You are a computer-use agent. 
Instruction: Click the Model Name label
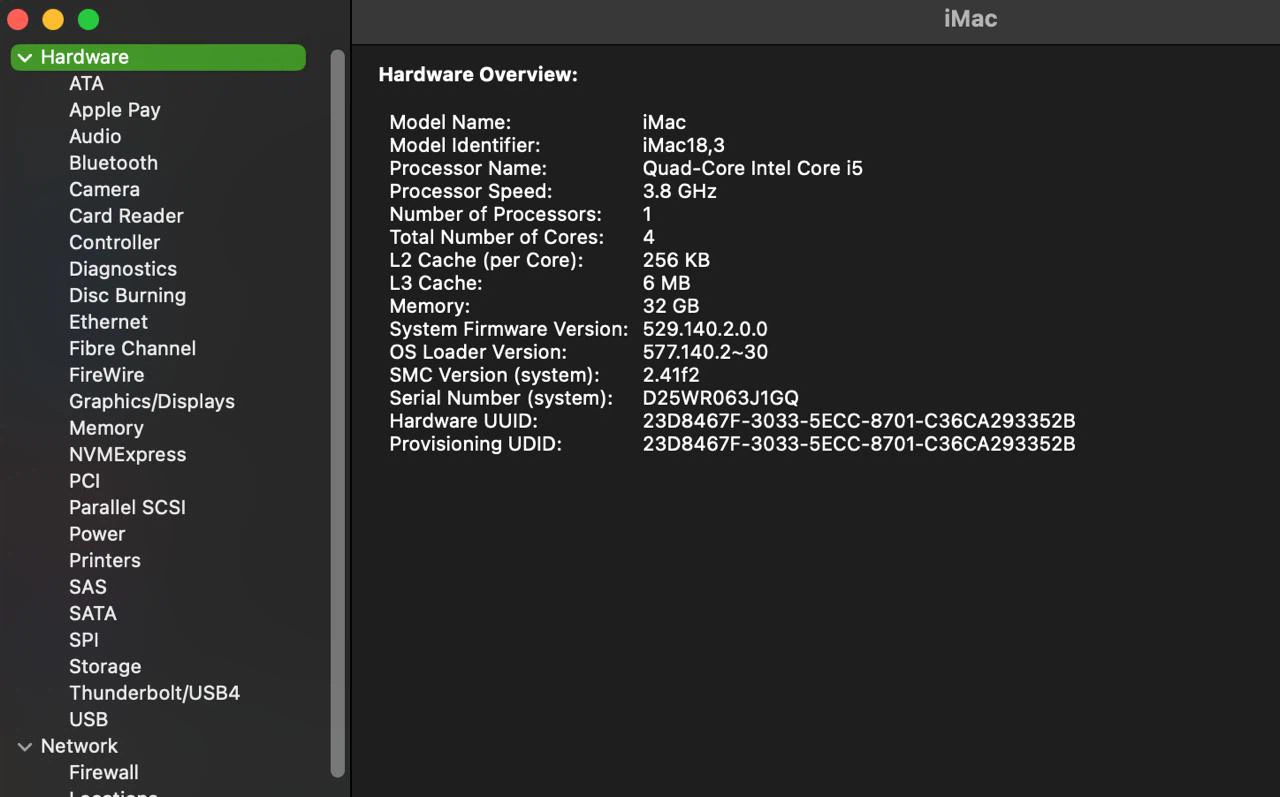[x=450, y=123]
